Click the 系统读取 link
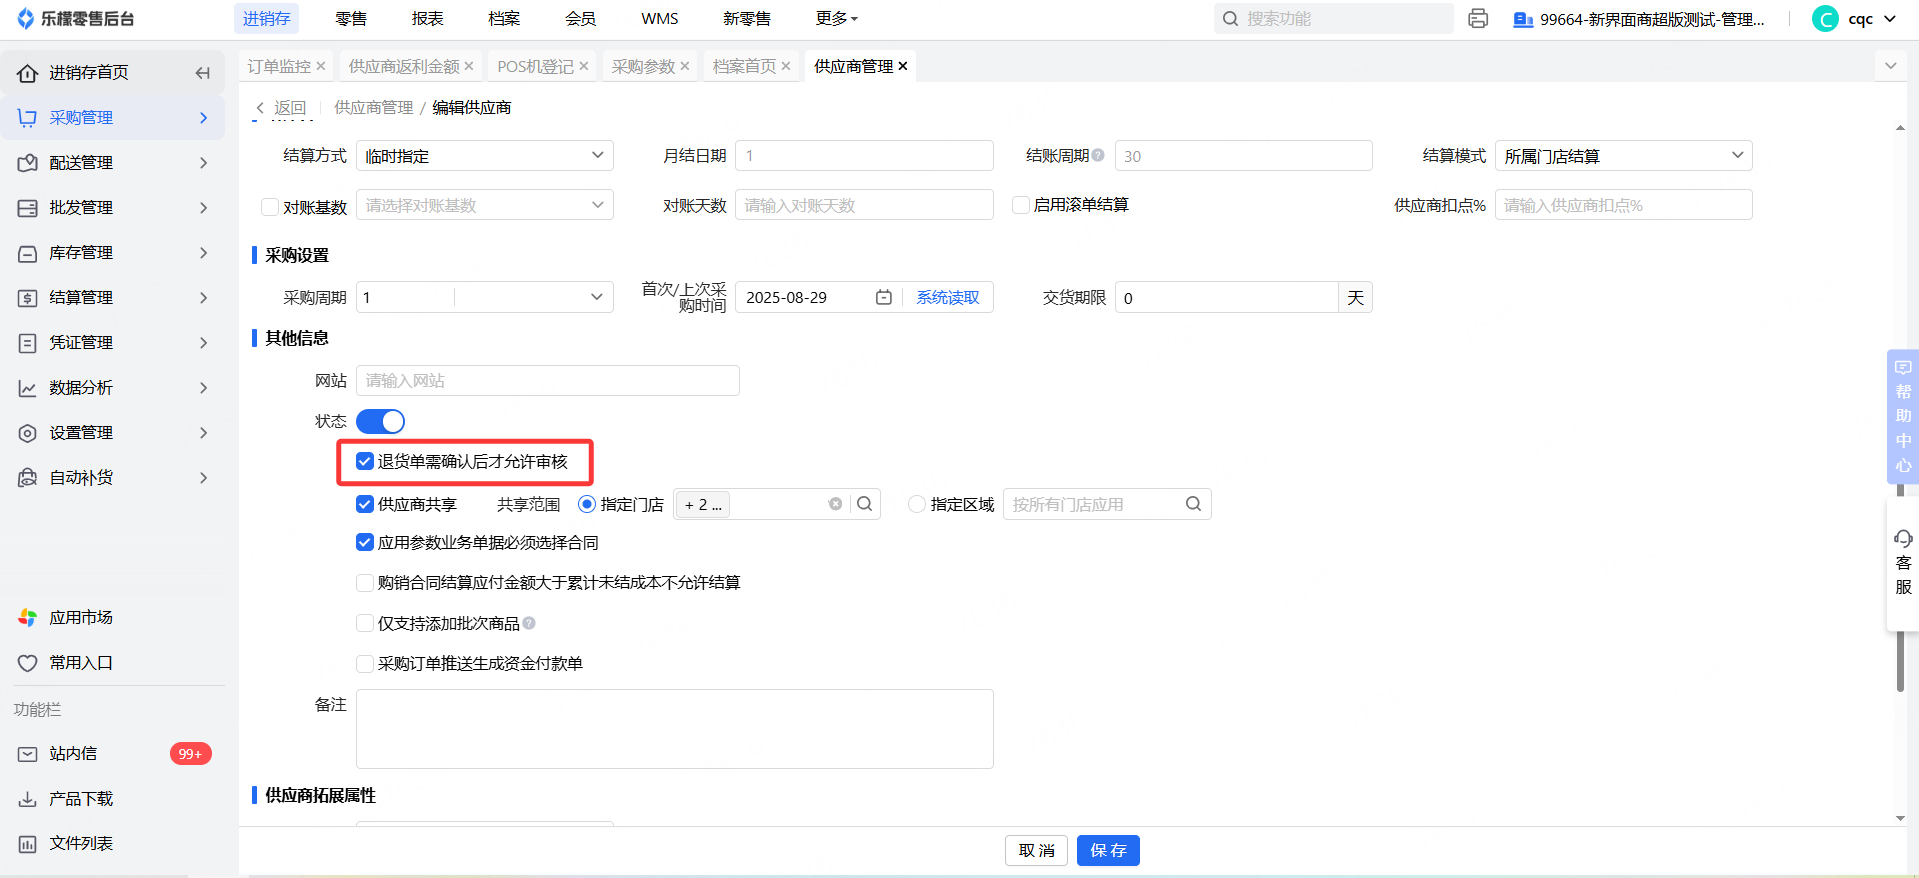The height and width of the screenshot is (878, 1919). 948,298
